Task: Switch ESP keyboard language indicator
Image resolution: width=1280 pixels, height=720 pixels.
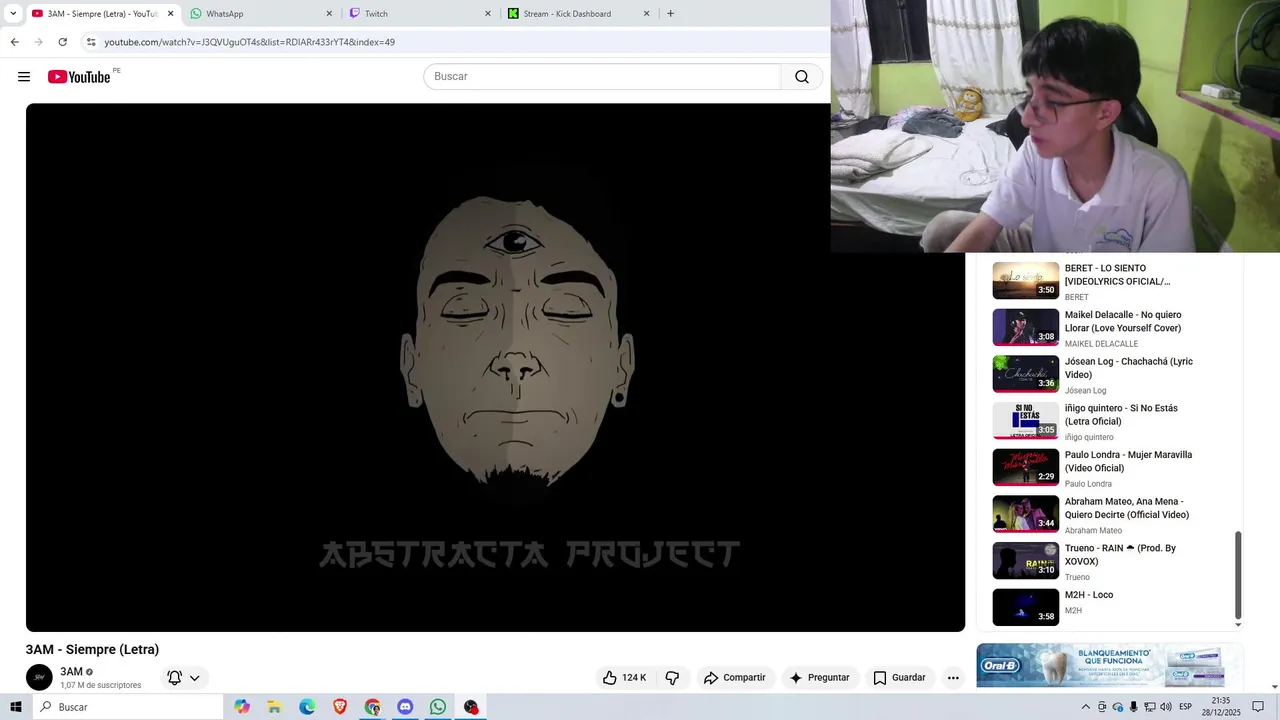Action: tap(1186, 707)
